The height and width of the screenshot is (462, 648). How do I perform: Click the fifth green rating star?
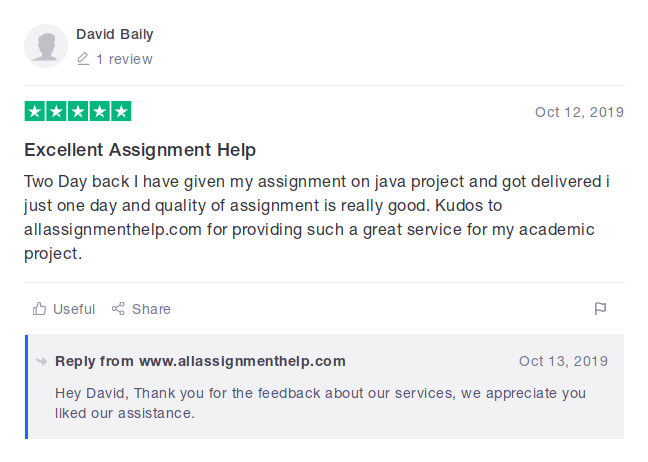point(121,112)
